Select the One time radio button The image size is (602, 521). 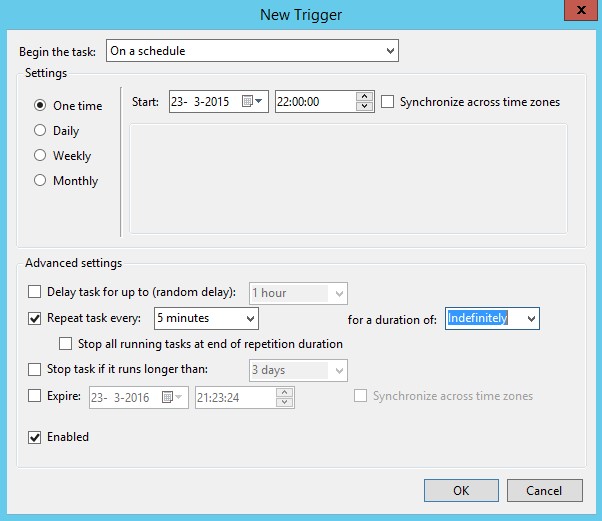click(x=41, y=105)
